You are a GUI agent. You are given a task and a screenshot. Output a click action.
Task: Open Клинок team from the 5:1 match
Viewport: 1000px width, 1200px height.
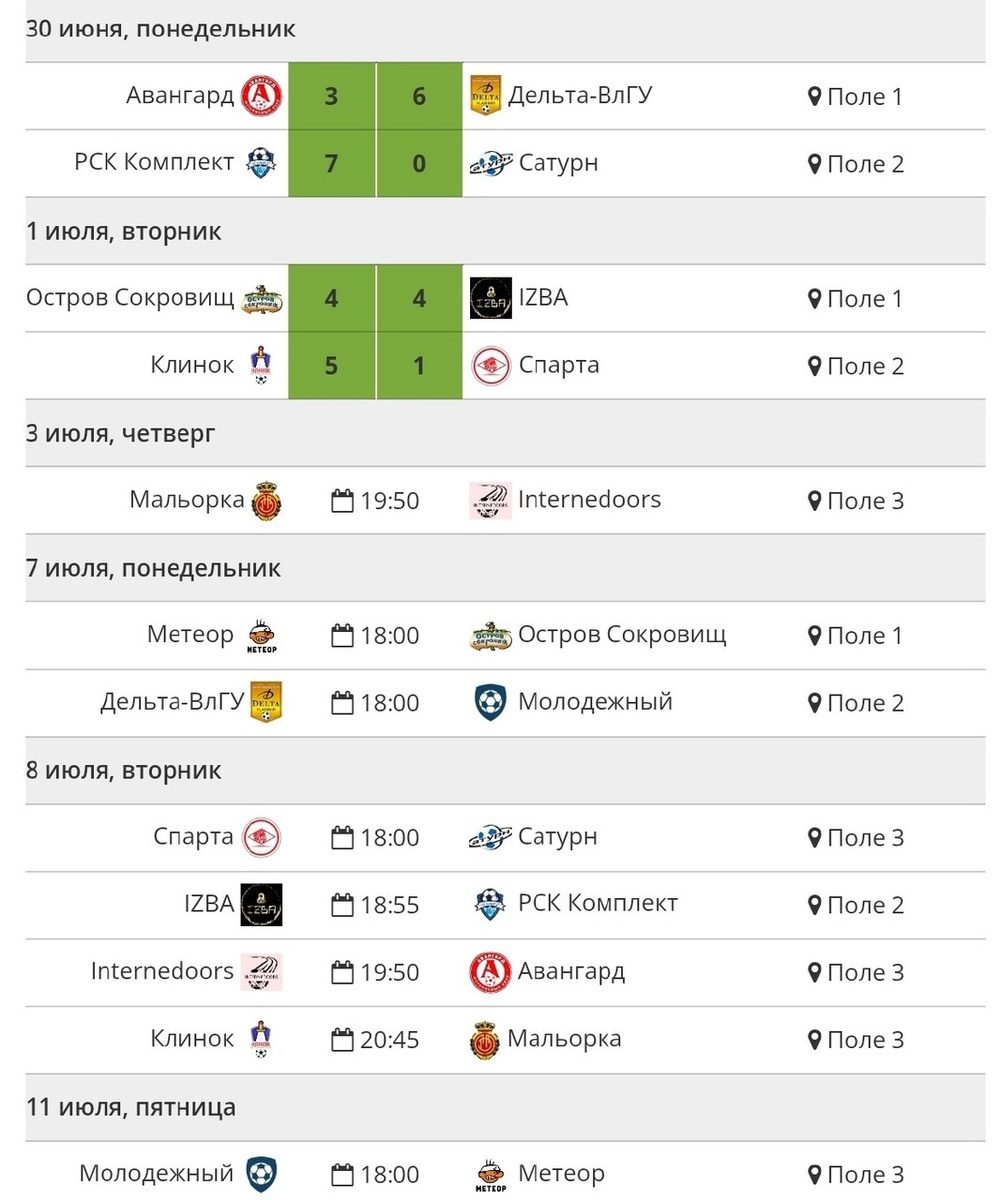pyautogui.click(x=192, y=364)
